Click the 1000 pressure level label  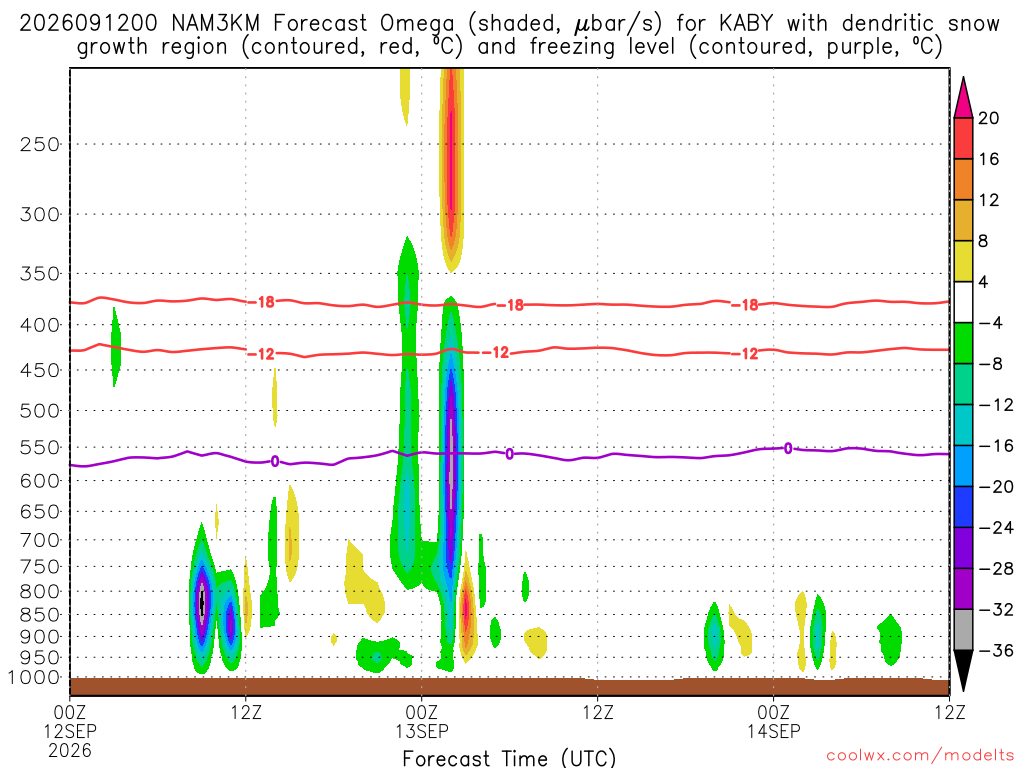point(34,677)
